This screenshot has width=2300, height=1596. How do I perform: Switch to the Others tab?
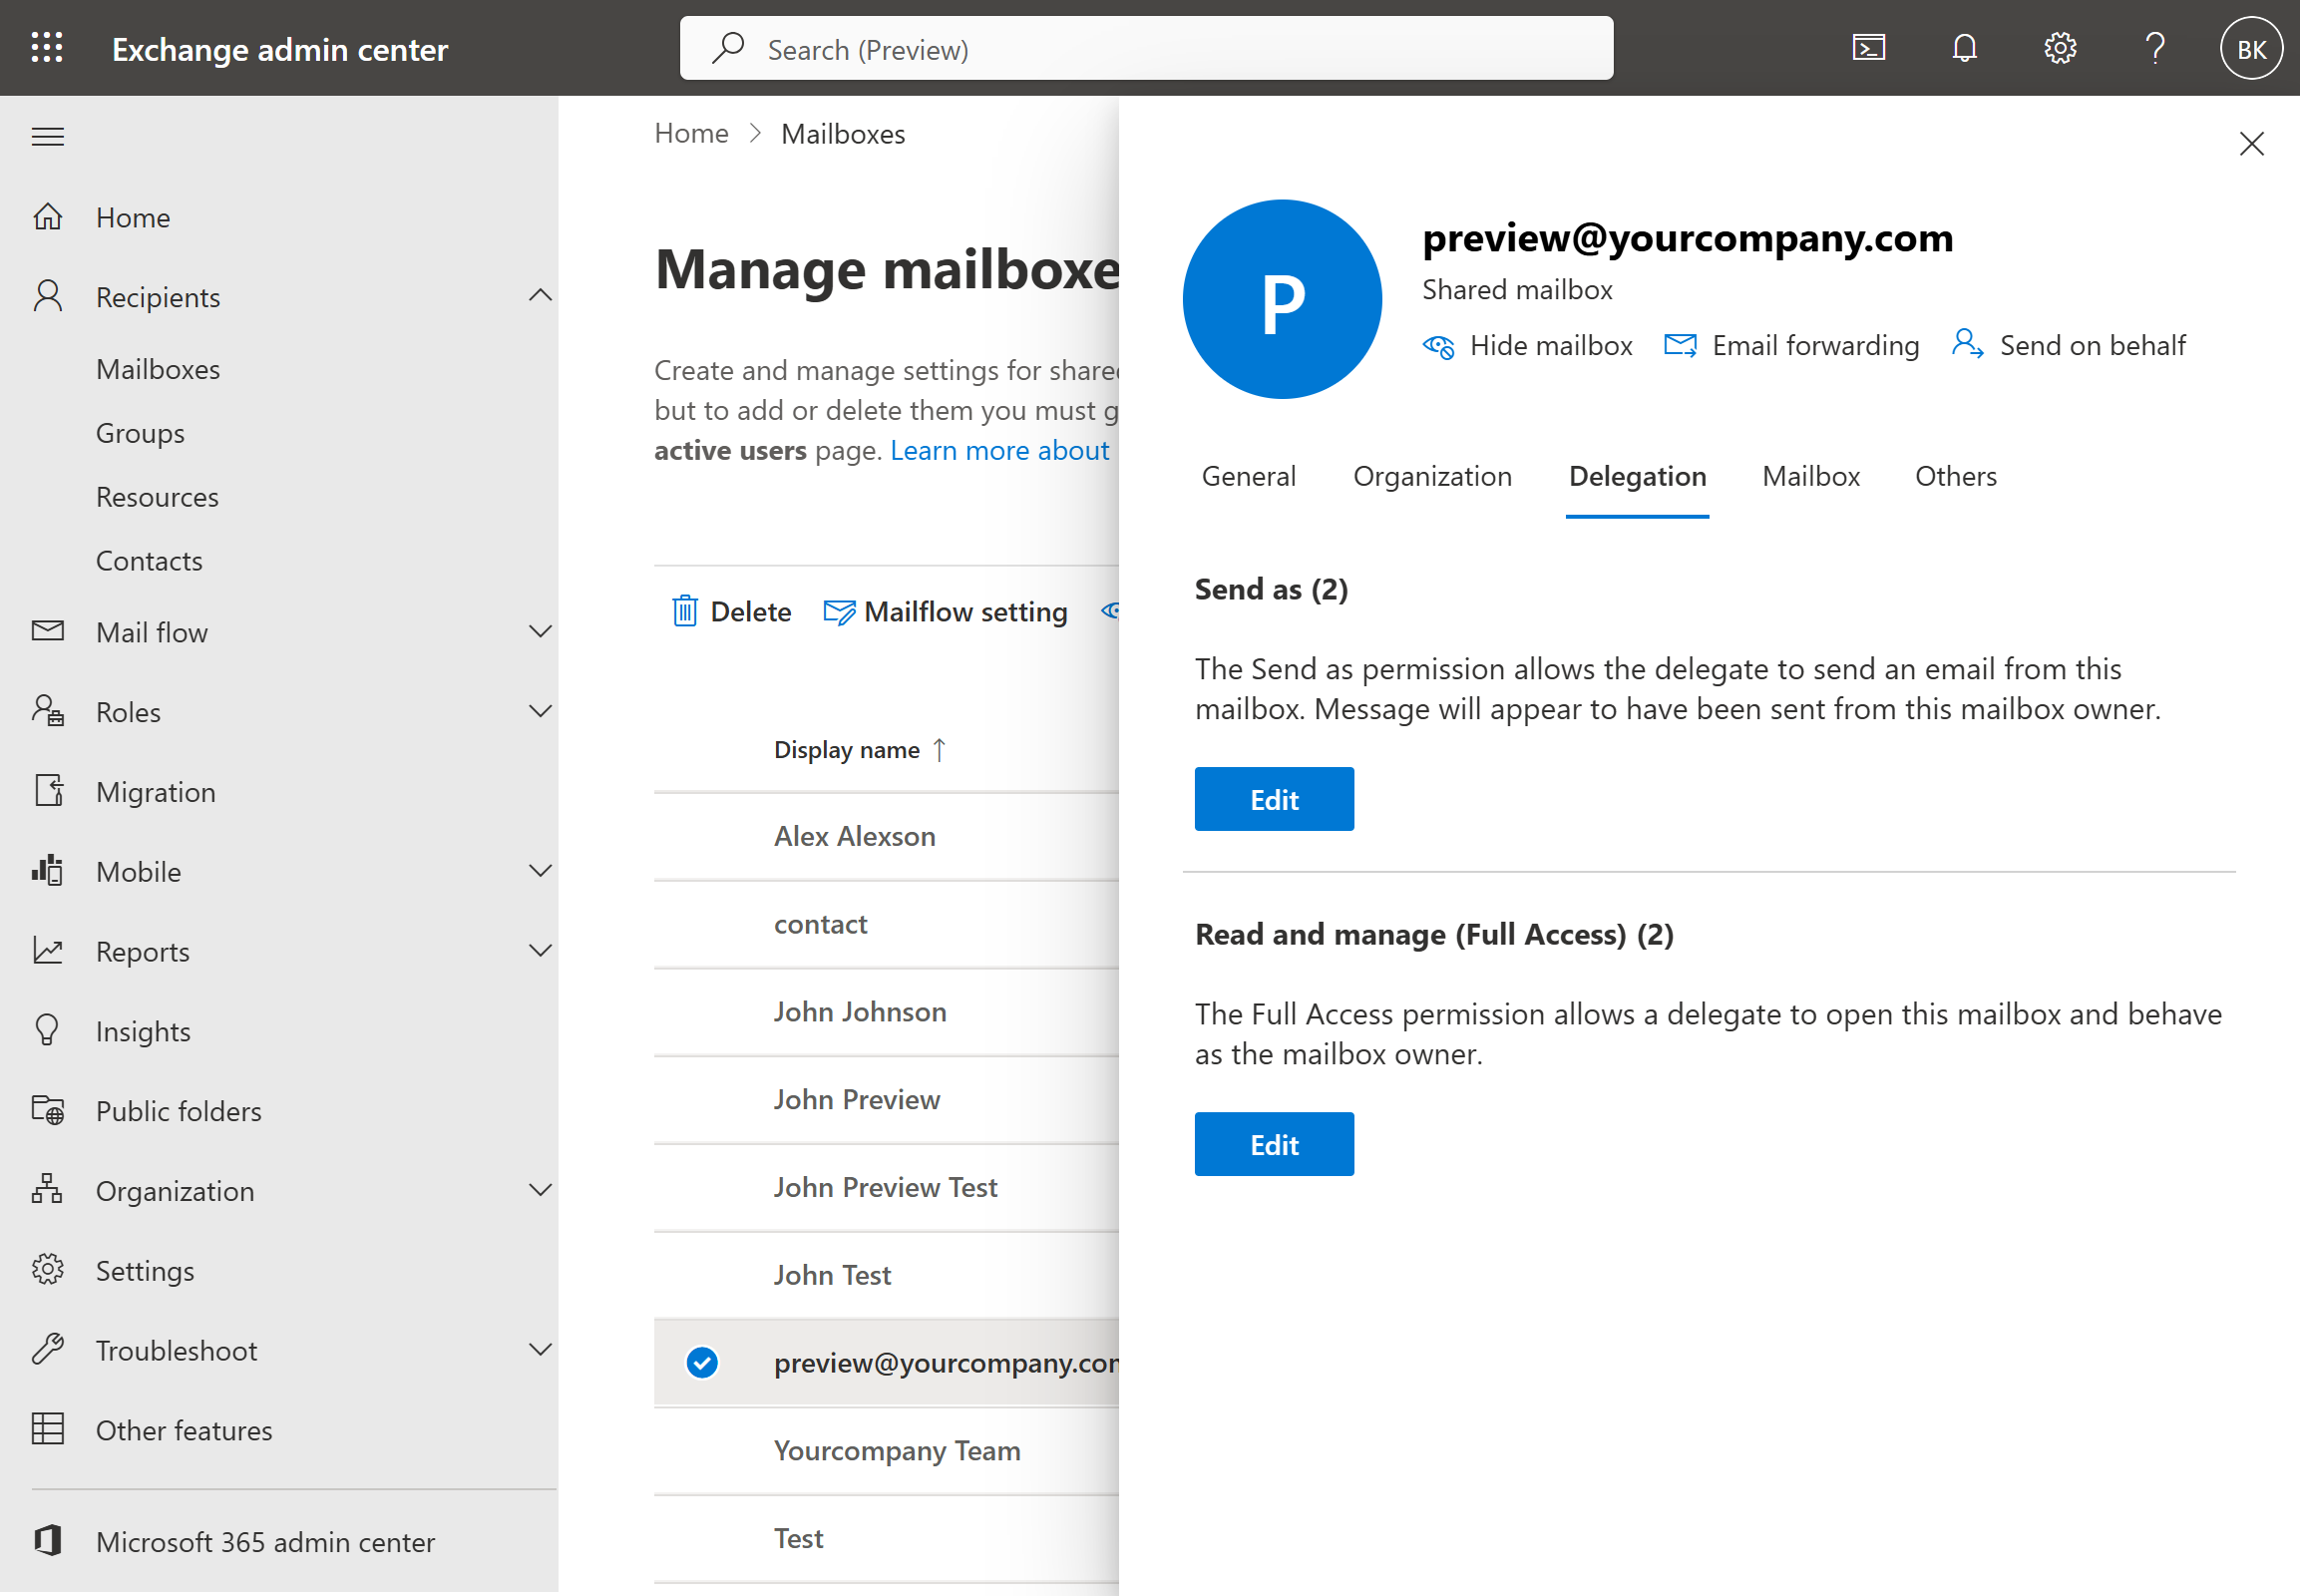tap(1955, 477)
